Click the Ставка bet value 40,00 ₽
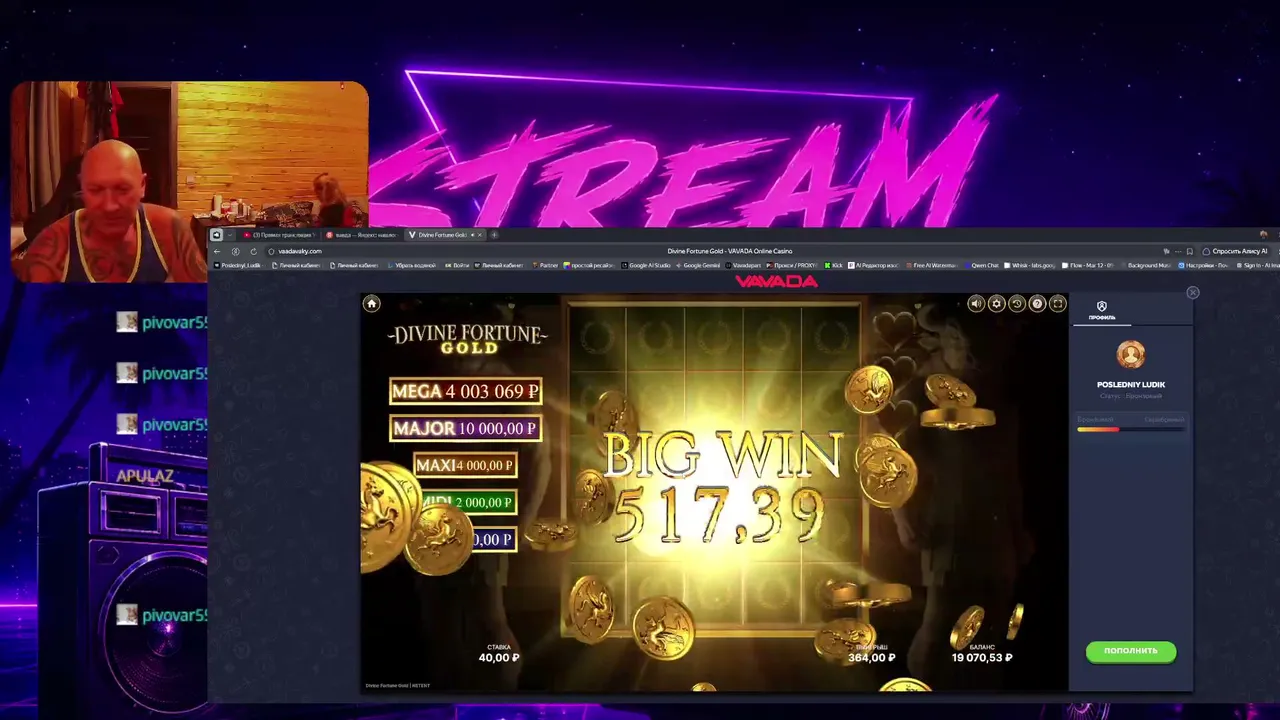 tap(499, 657)
